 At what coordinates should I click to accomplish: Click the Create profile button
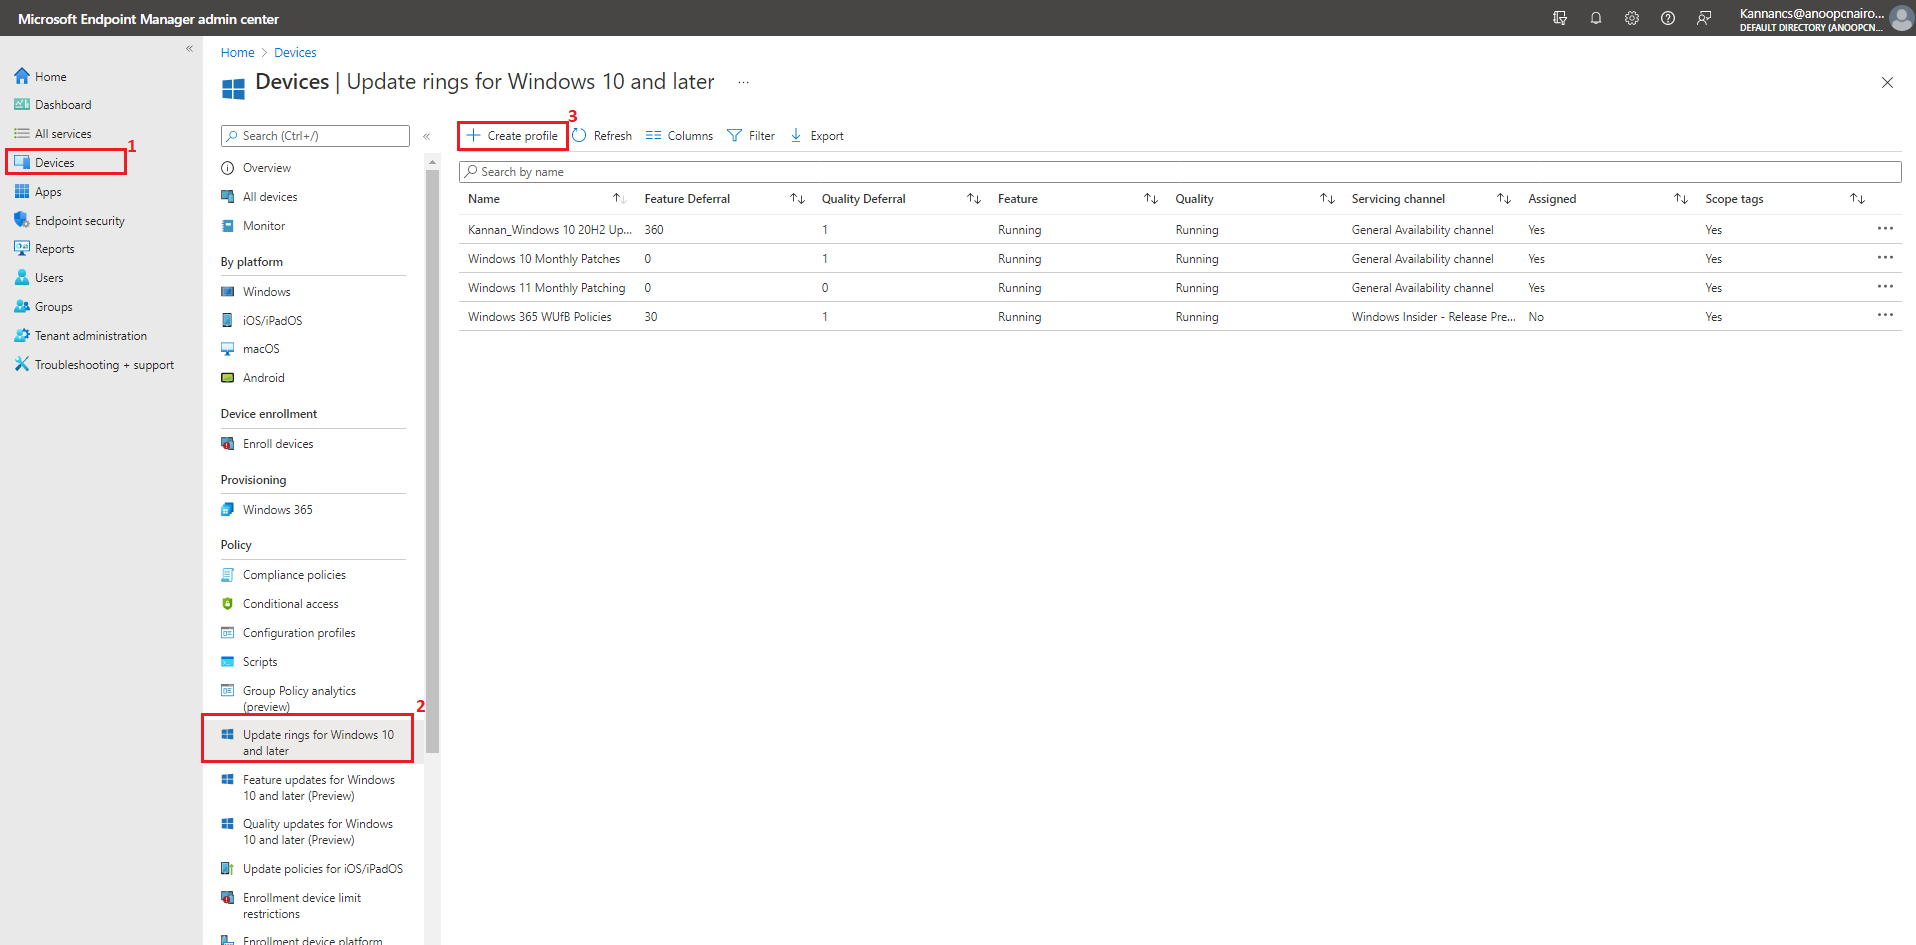click(512, 135)
